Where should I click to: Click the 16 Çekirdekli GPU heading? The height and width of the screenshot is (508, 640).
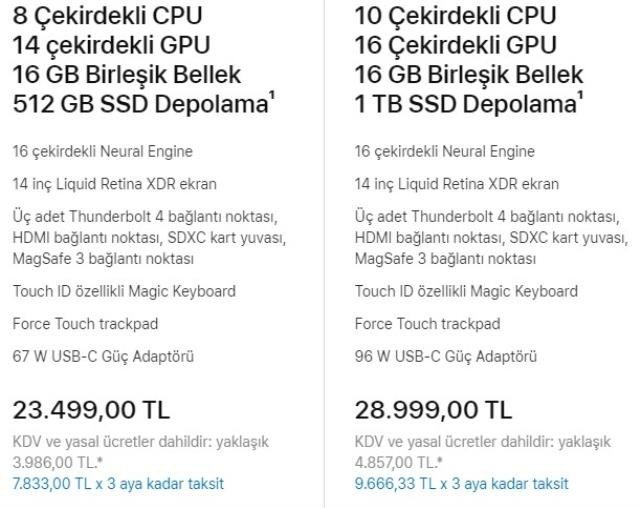[x=458, y=46]
